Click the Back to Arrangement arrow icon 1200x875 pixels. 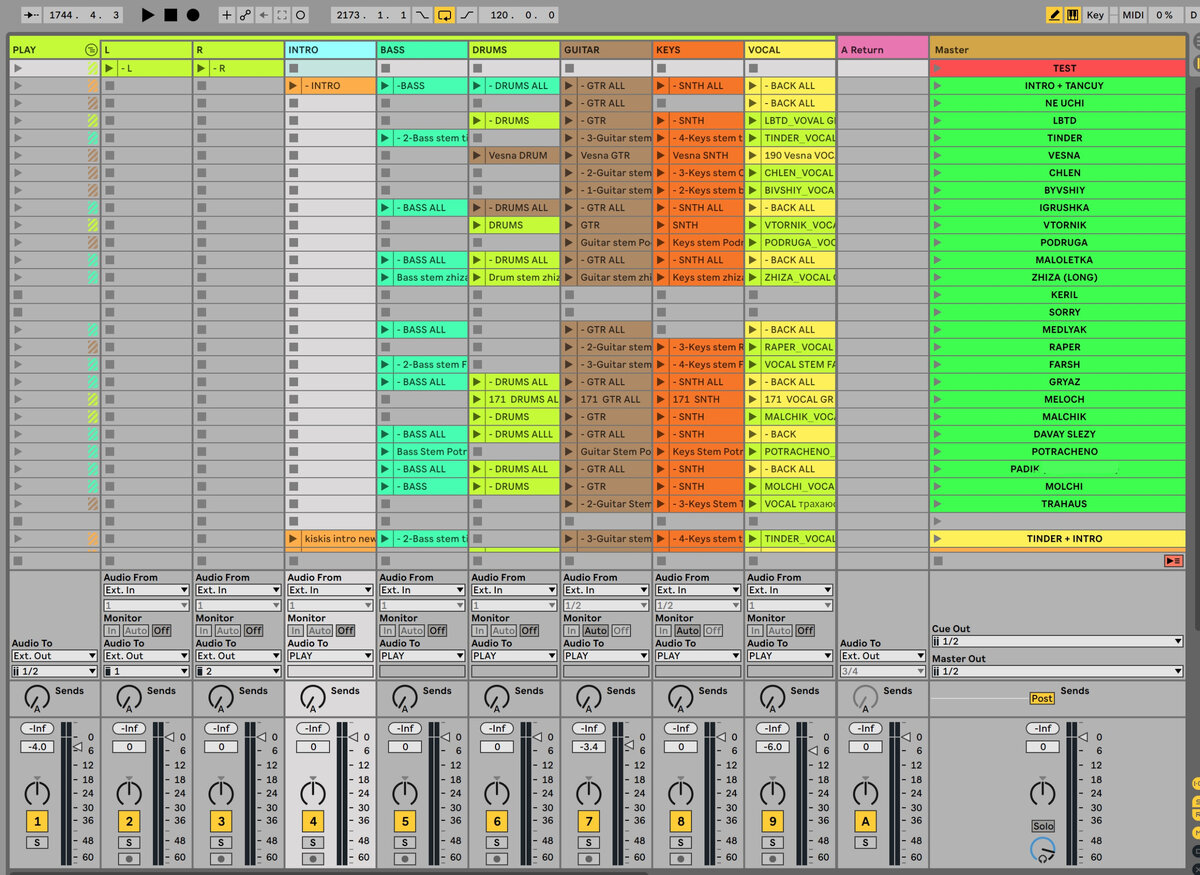[x=262, y=15]
